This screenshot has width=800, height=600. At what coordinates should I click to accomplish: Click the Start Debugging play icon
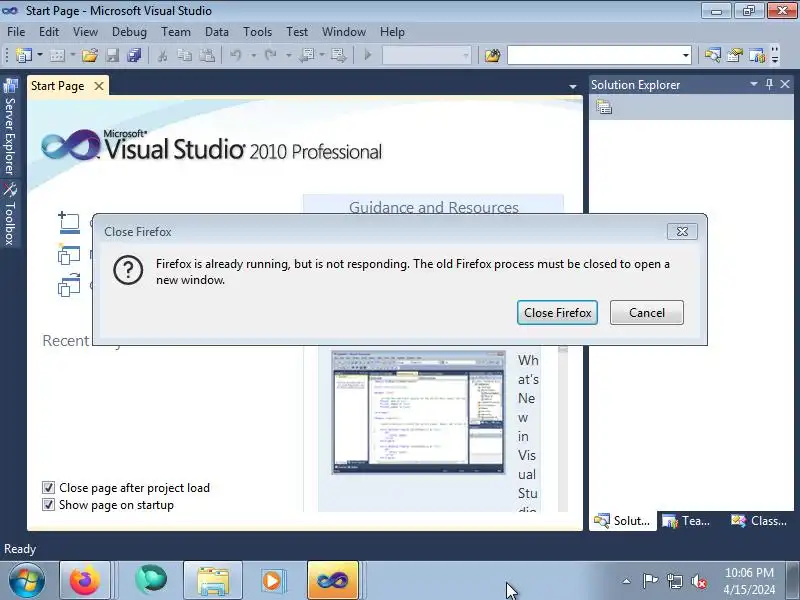(x=368, y=55)
